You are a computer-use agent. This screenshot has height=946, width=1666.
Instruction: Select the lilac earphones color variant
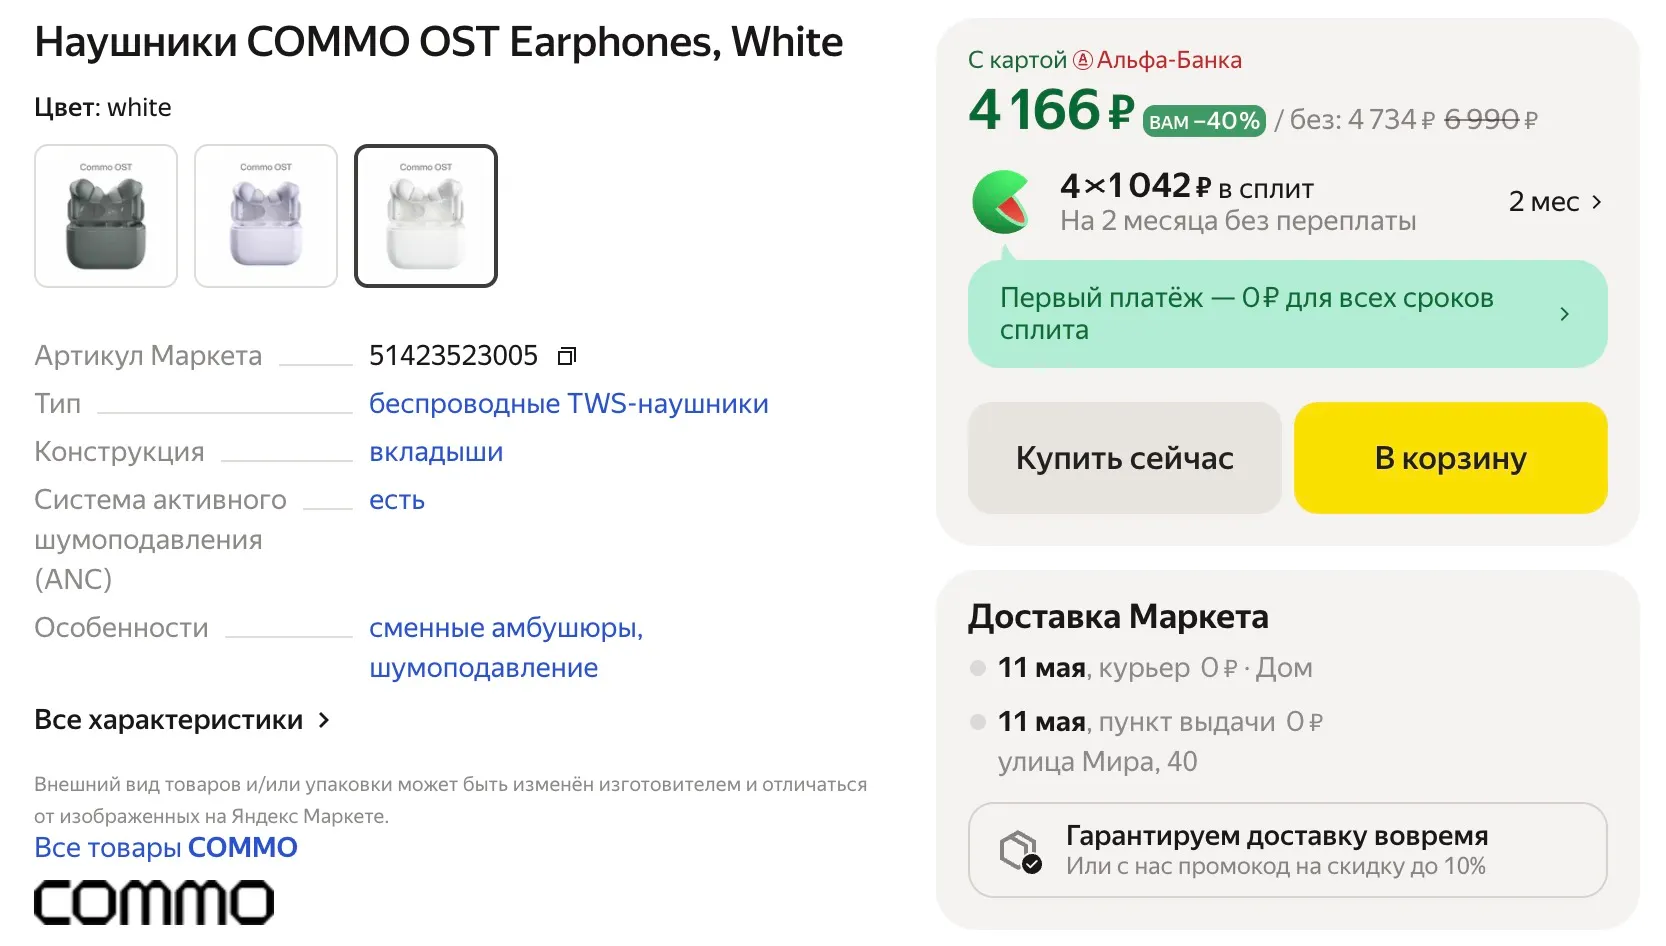266,216
